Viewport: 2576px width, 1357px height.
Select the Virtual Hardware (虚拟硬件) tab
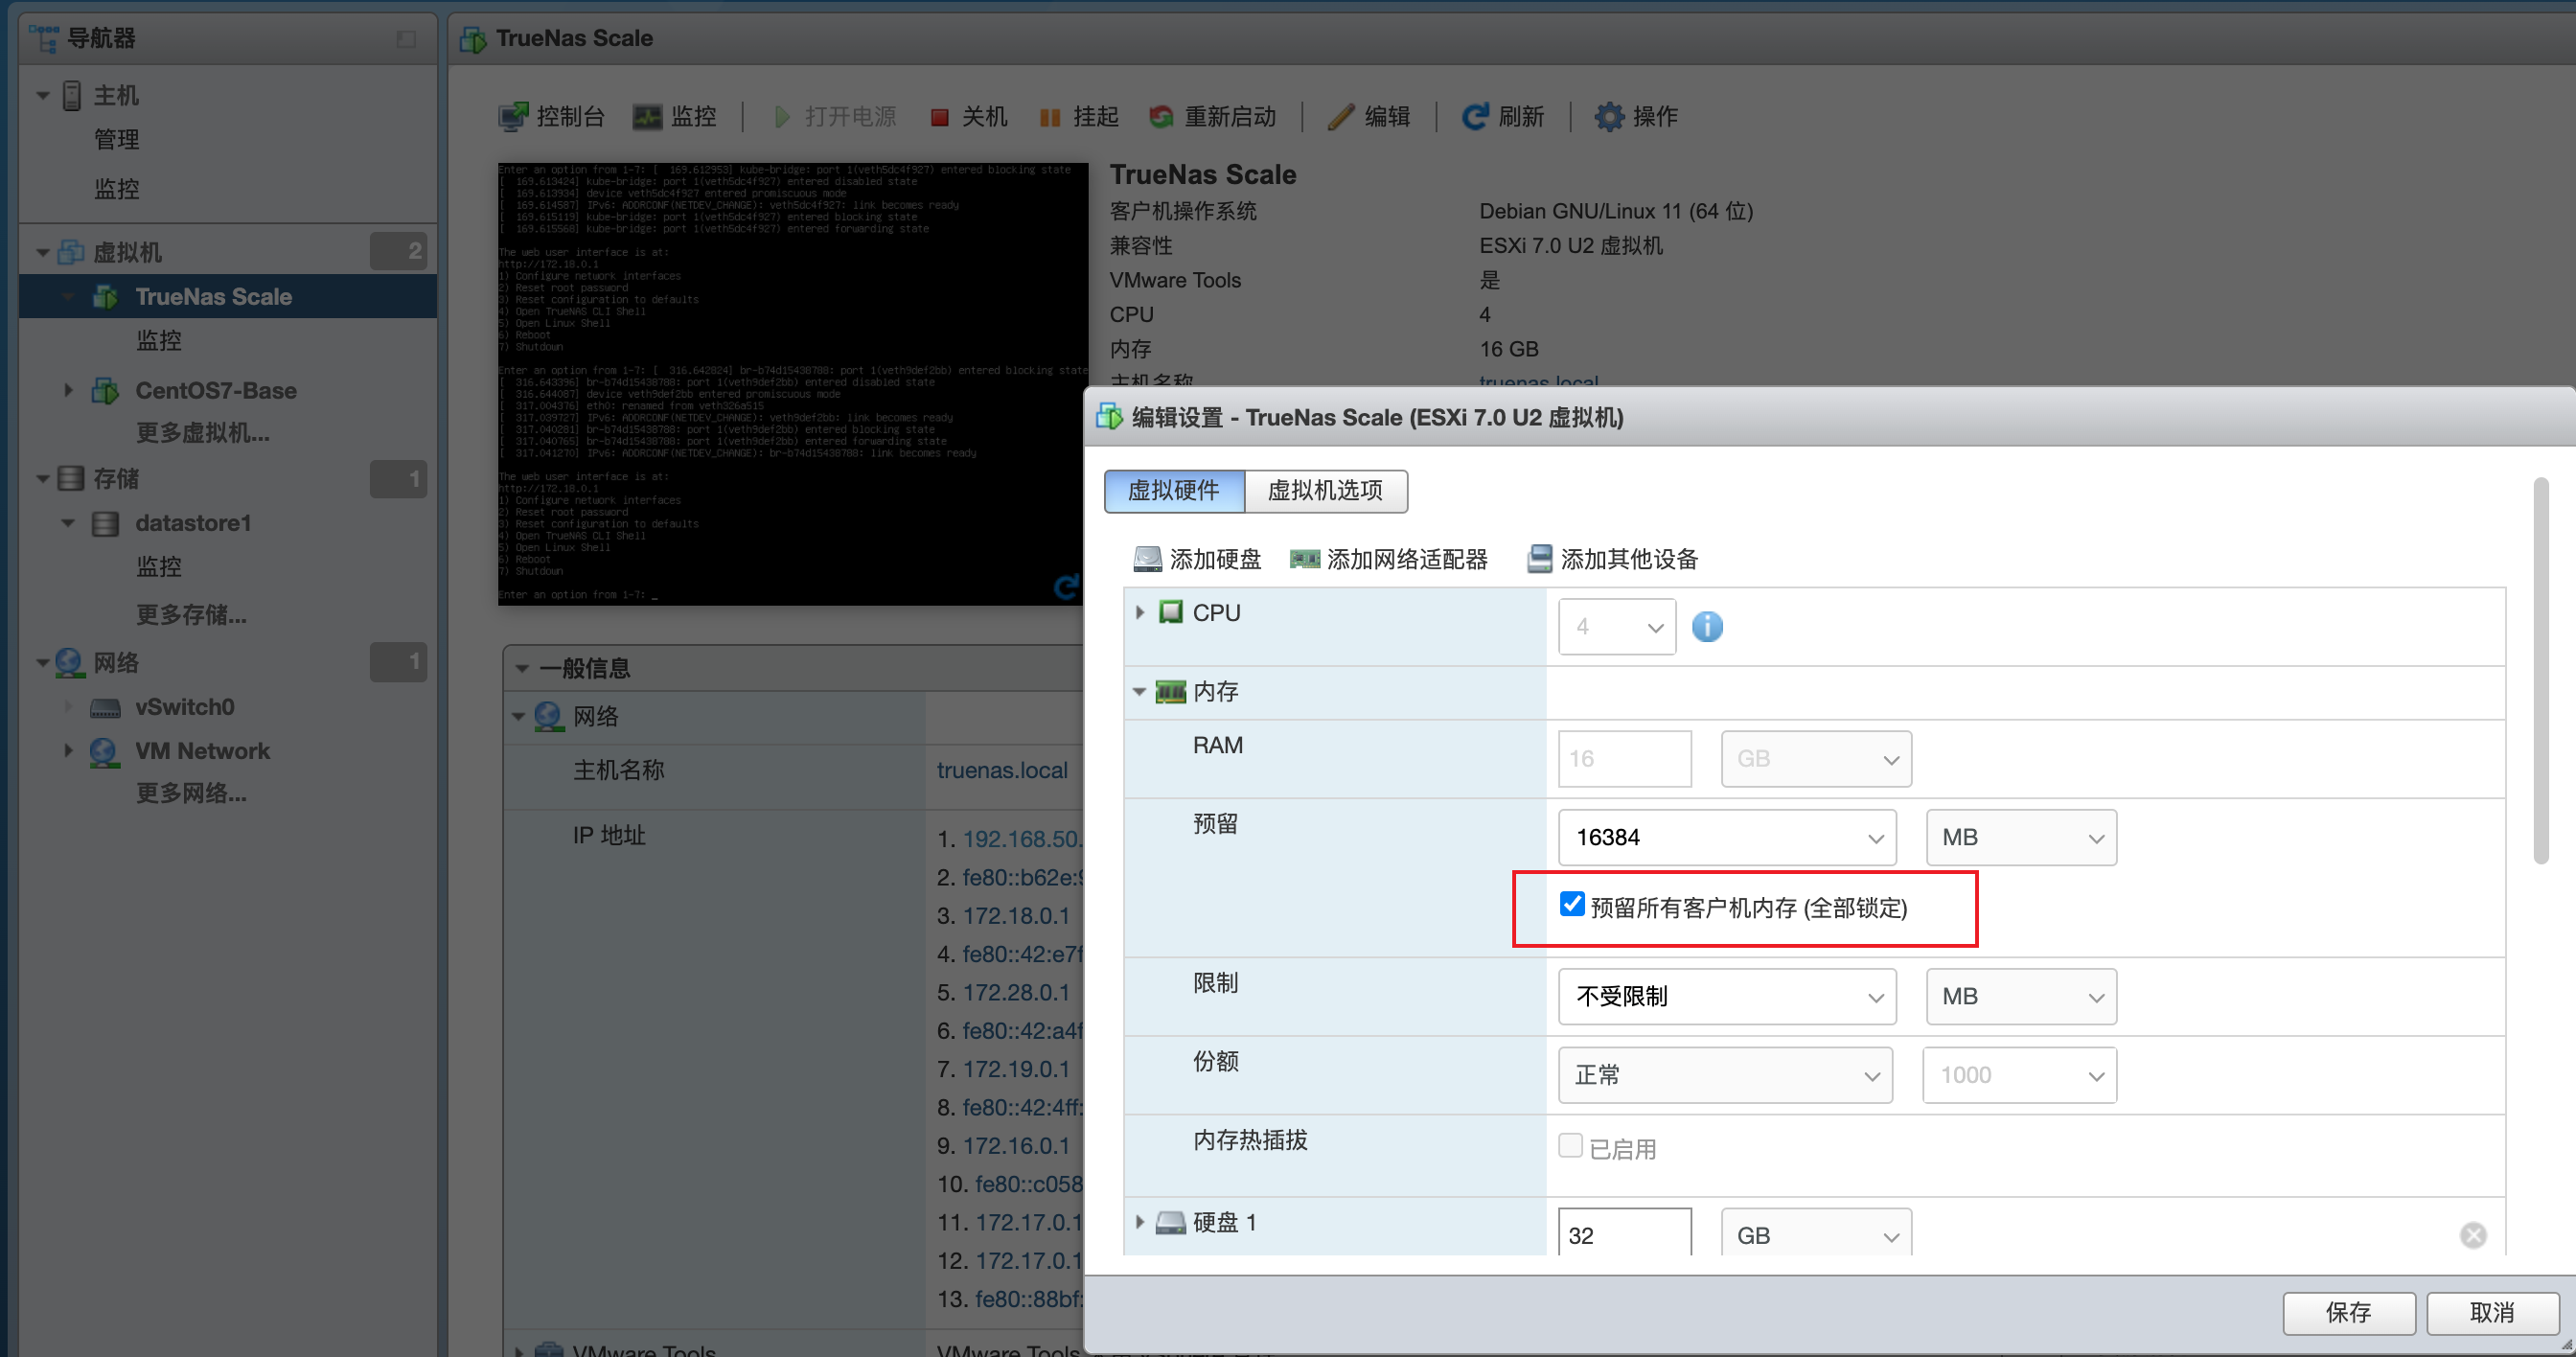point(1173,491)
